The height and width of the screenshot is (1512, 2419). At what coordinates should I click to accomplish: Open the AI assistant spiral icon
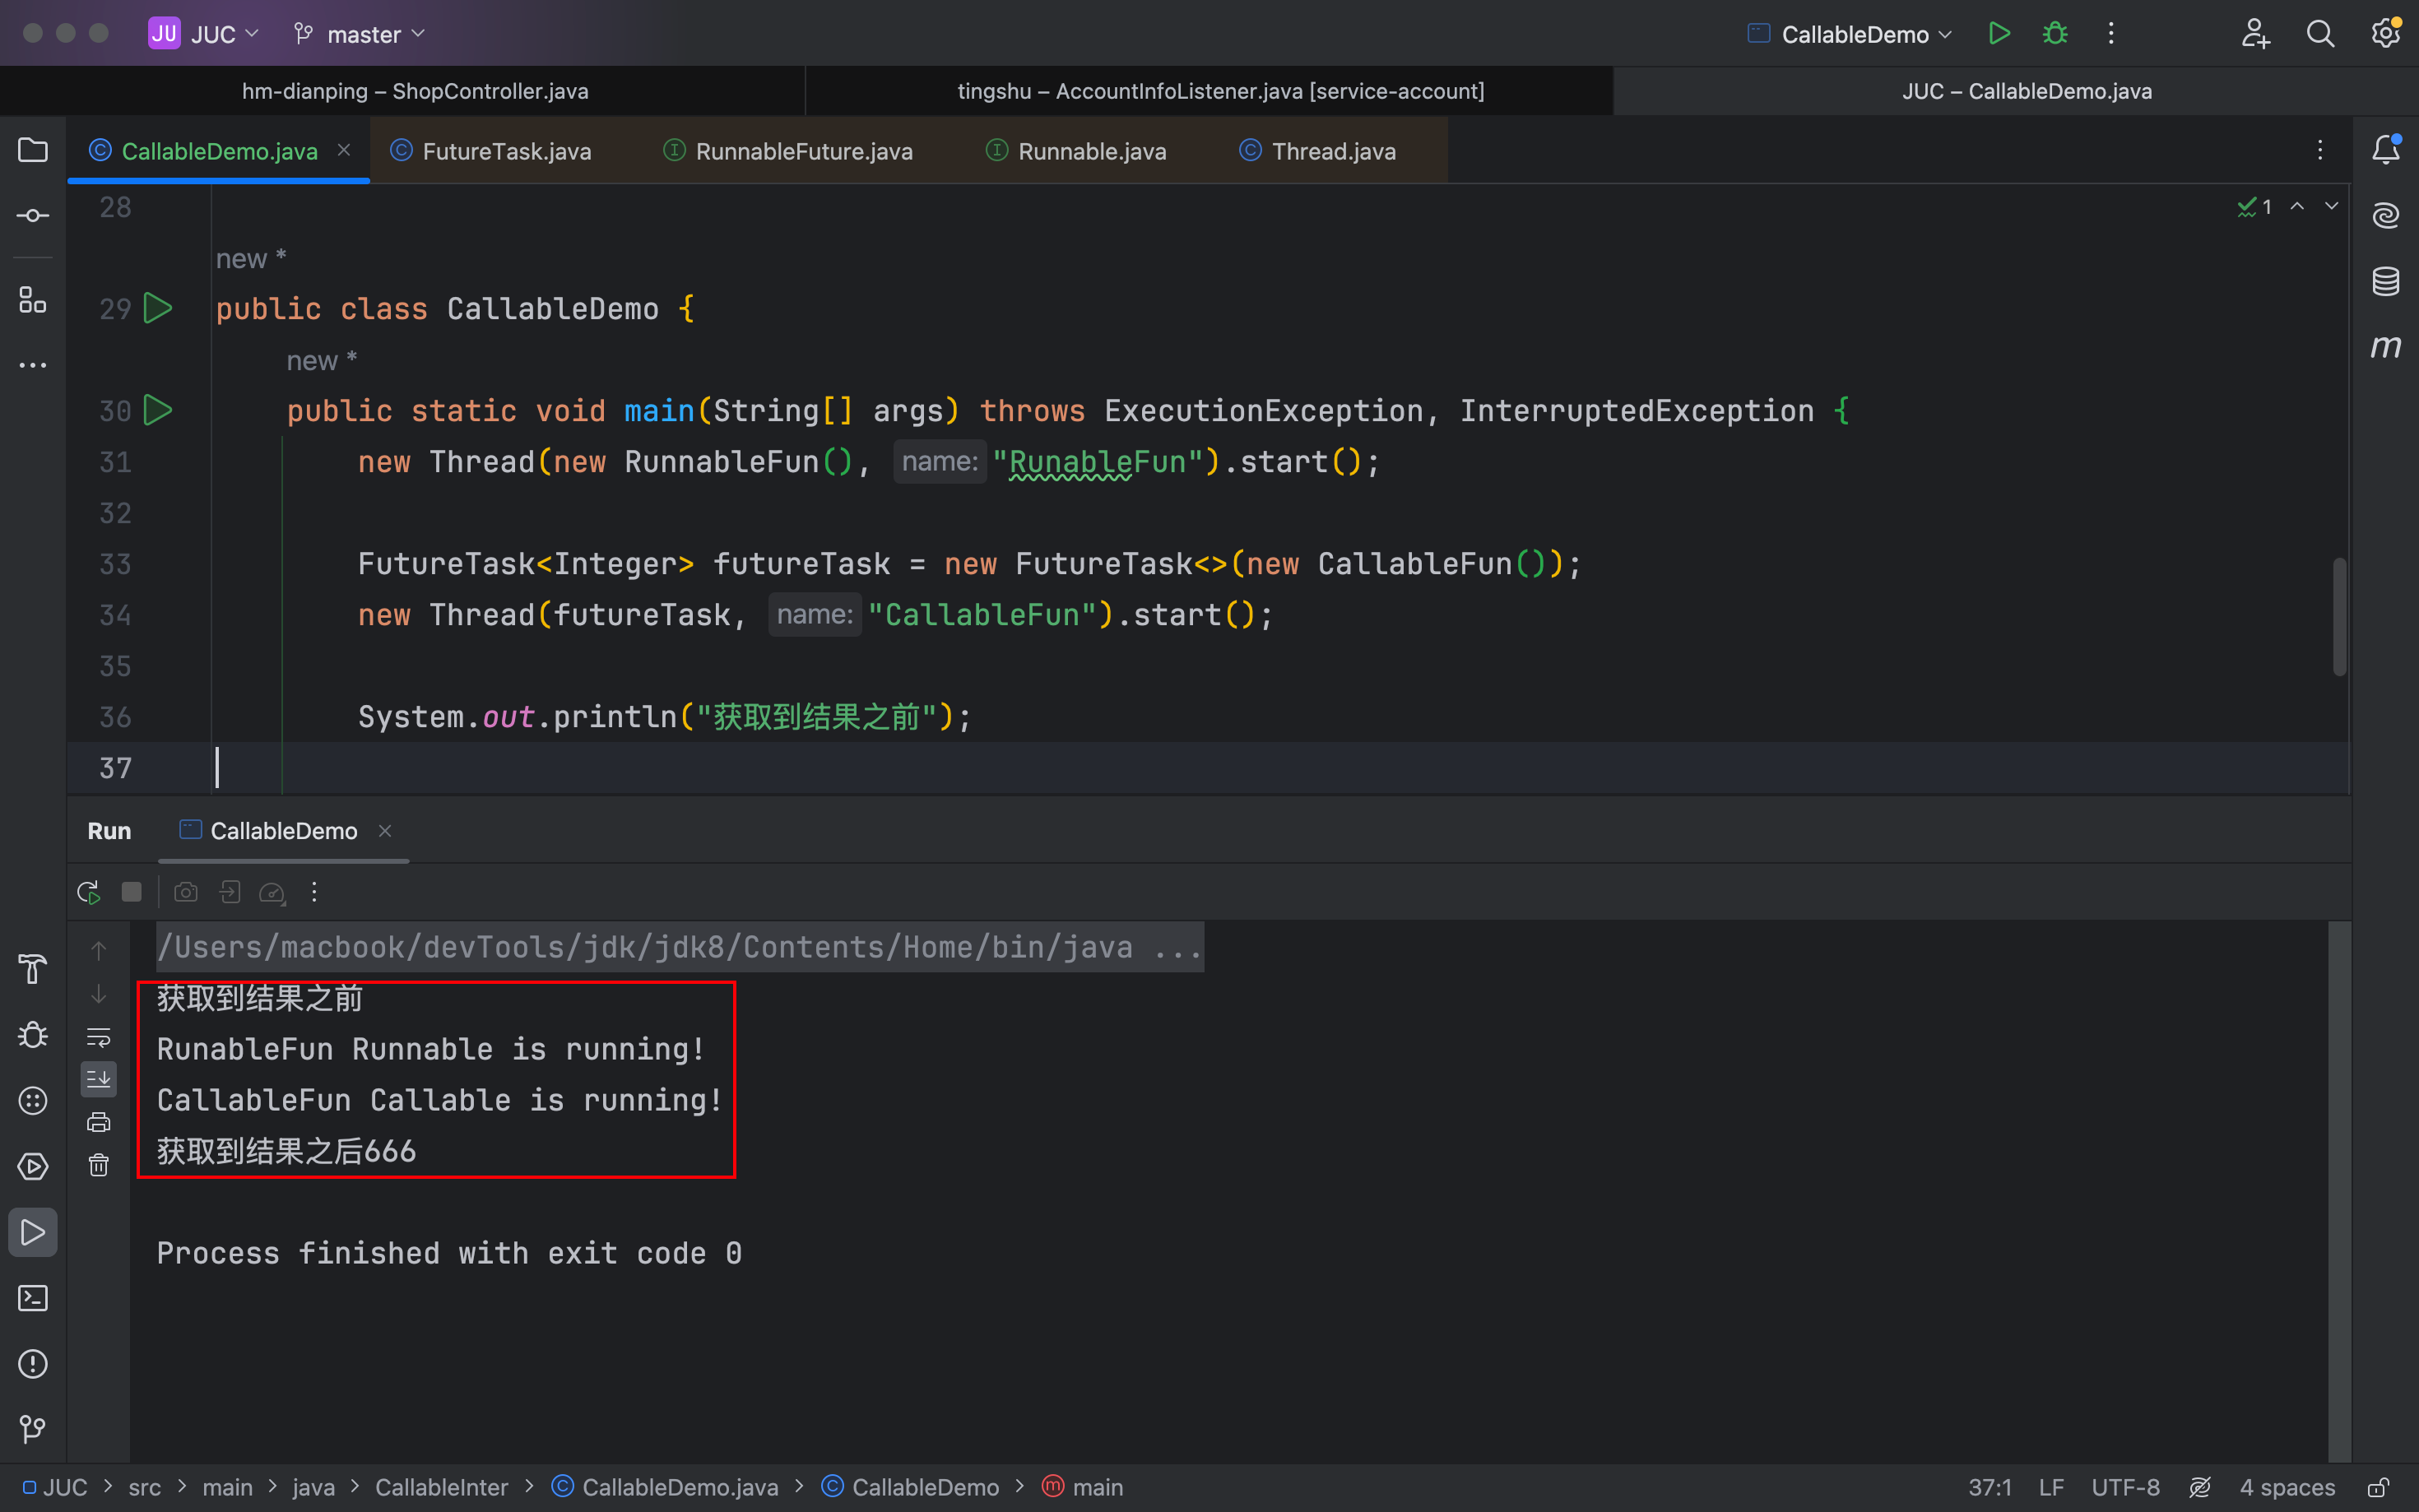coord(2386,215)
